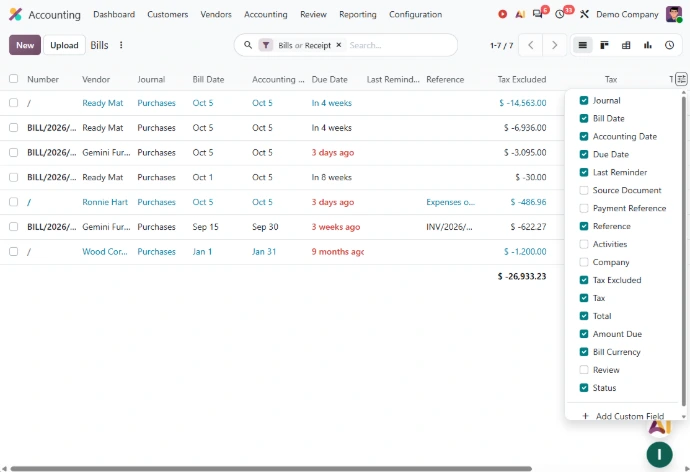Enable the Review column
690x472 pixels.
(x=584, y=370)
